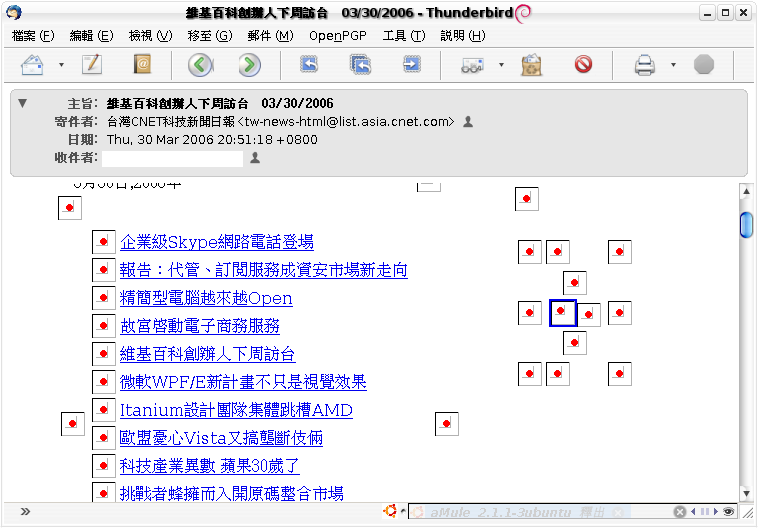This screenshot has height=528, width=758.
Task: Print the message
Action: click(645, 65)
